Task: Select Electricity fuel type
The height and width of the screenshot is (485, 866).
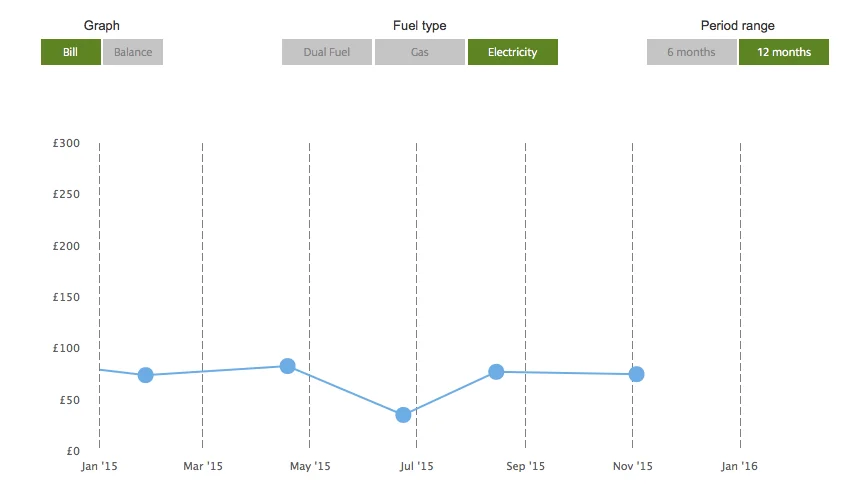Action: pyautogui.click(x=513, y=52)
